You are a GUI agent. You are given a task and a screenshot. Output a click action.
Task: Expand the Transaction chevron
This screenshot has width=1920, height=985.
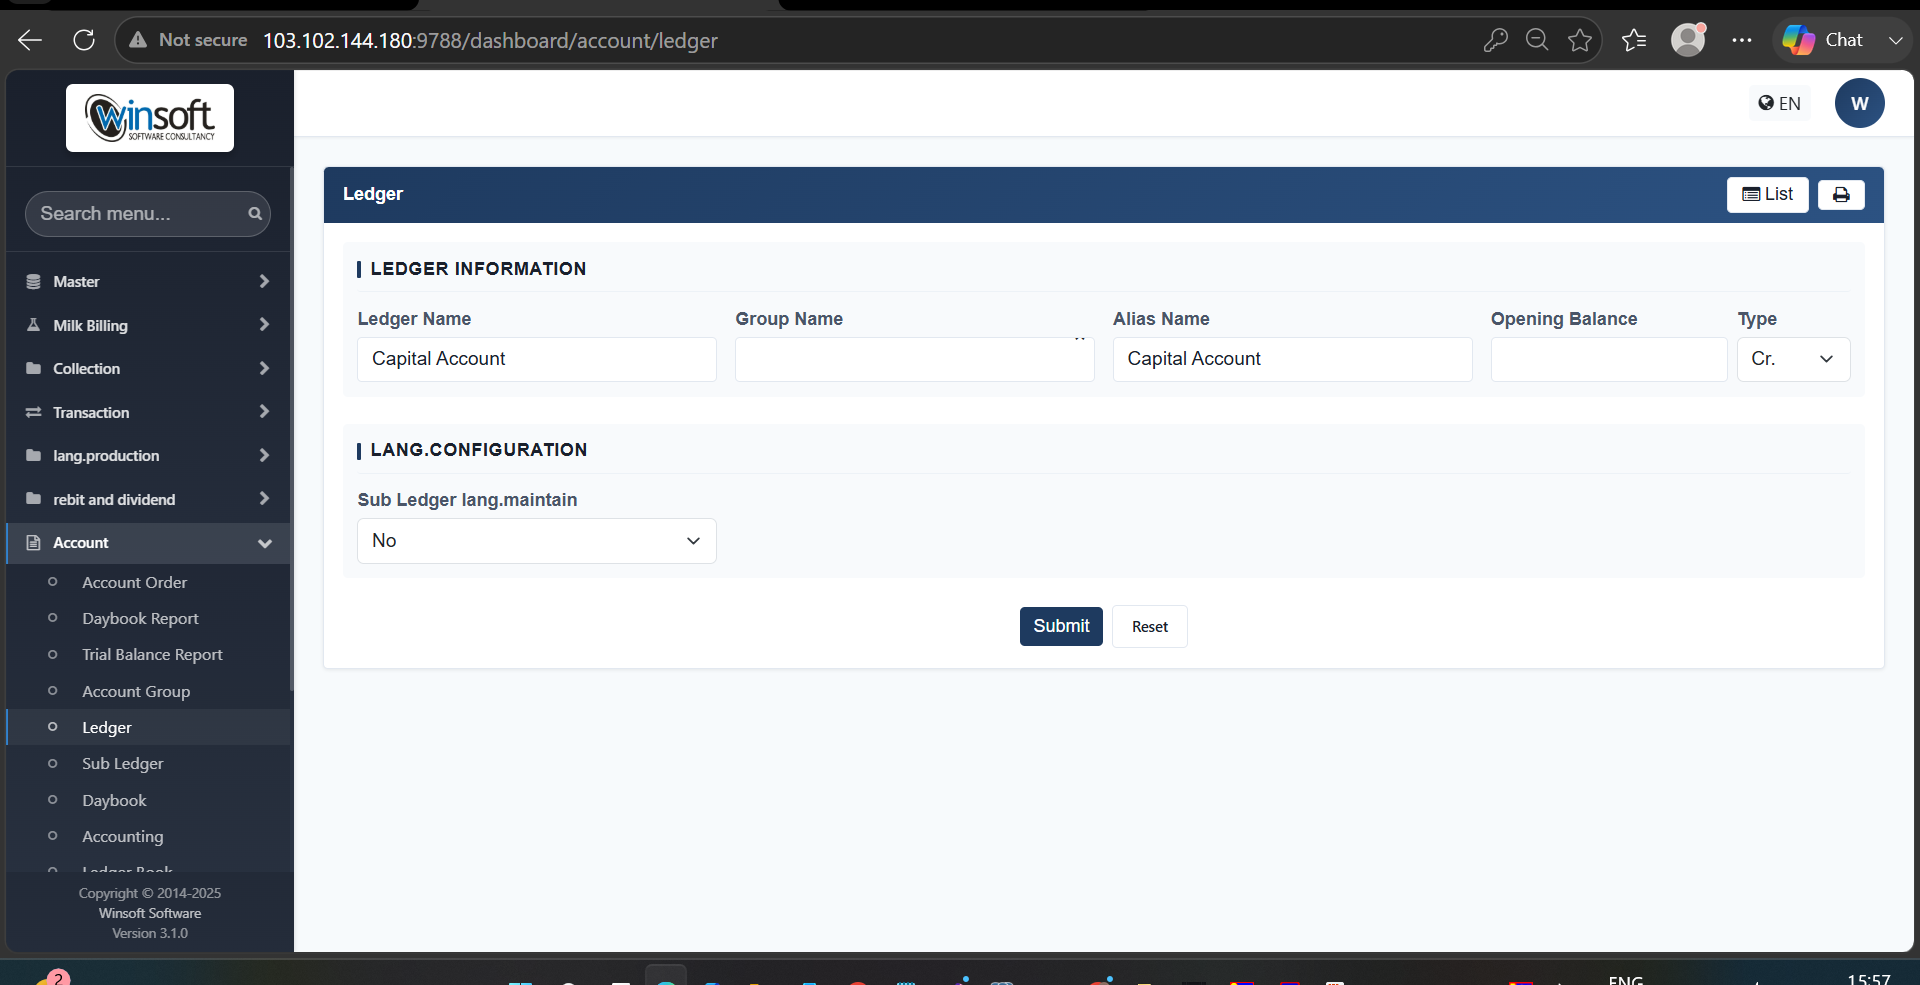[264, 412]
